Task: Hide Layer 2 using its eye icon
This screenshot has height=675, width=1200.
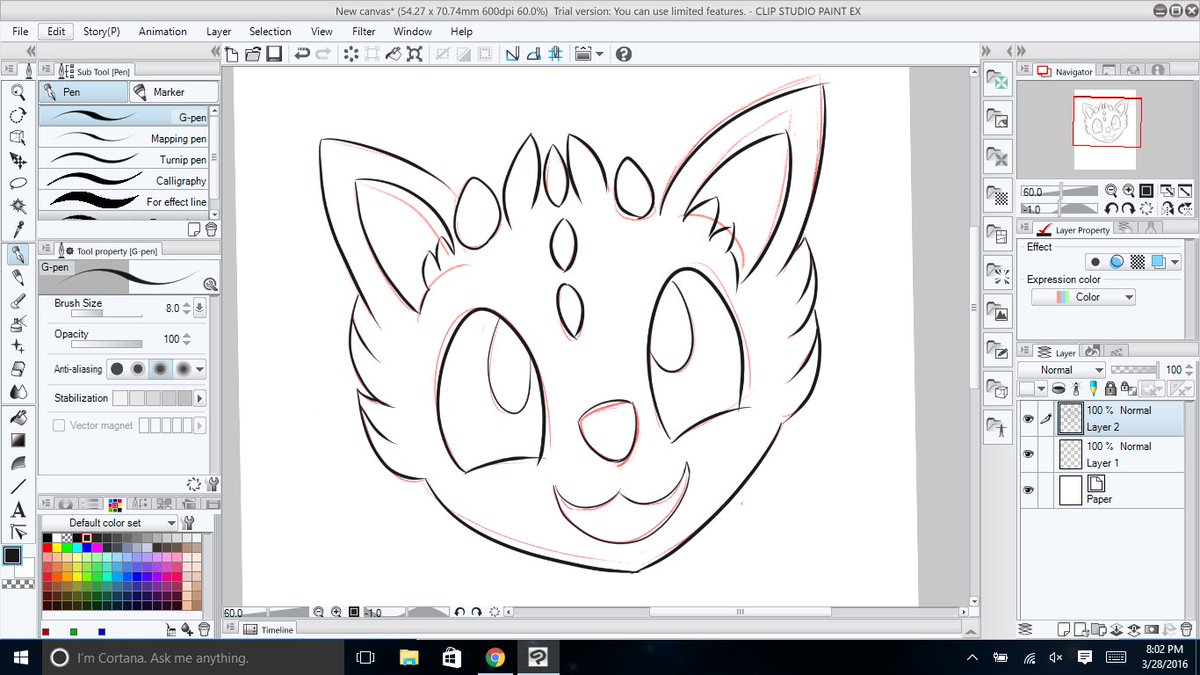Action: click(1028, 419)
